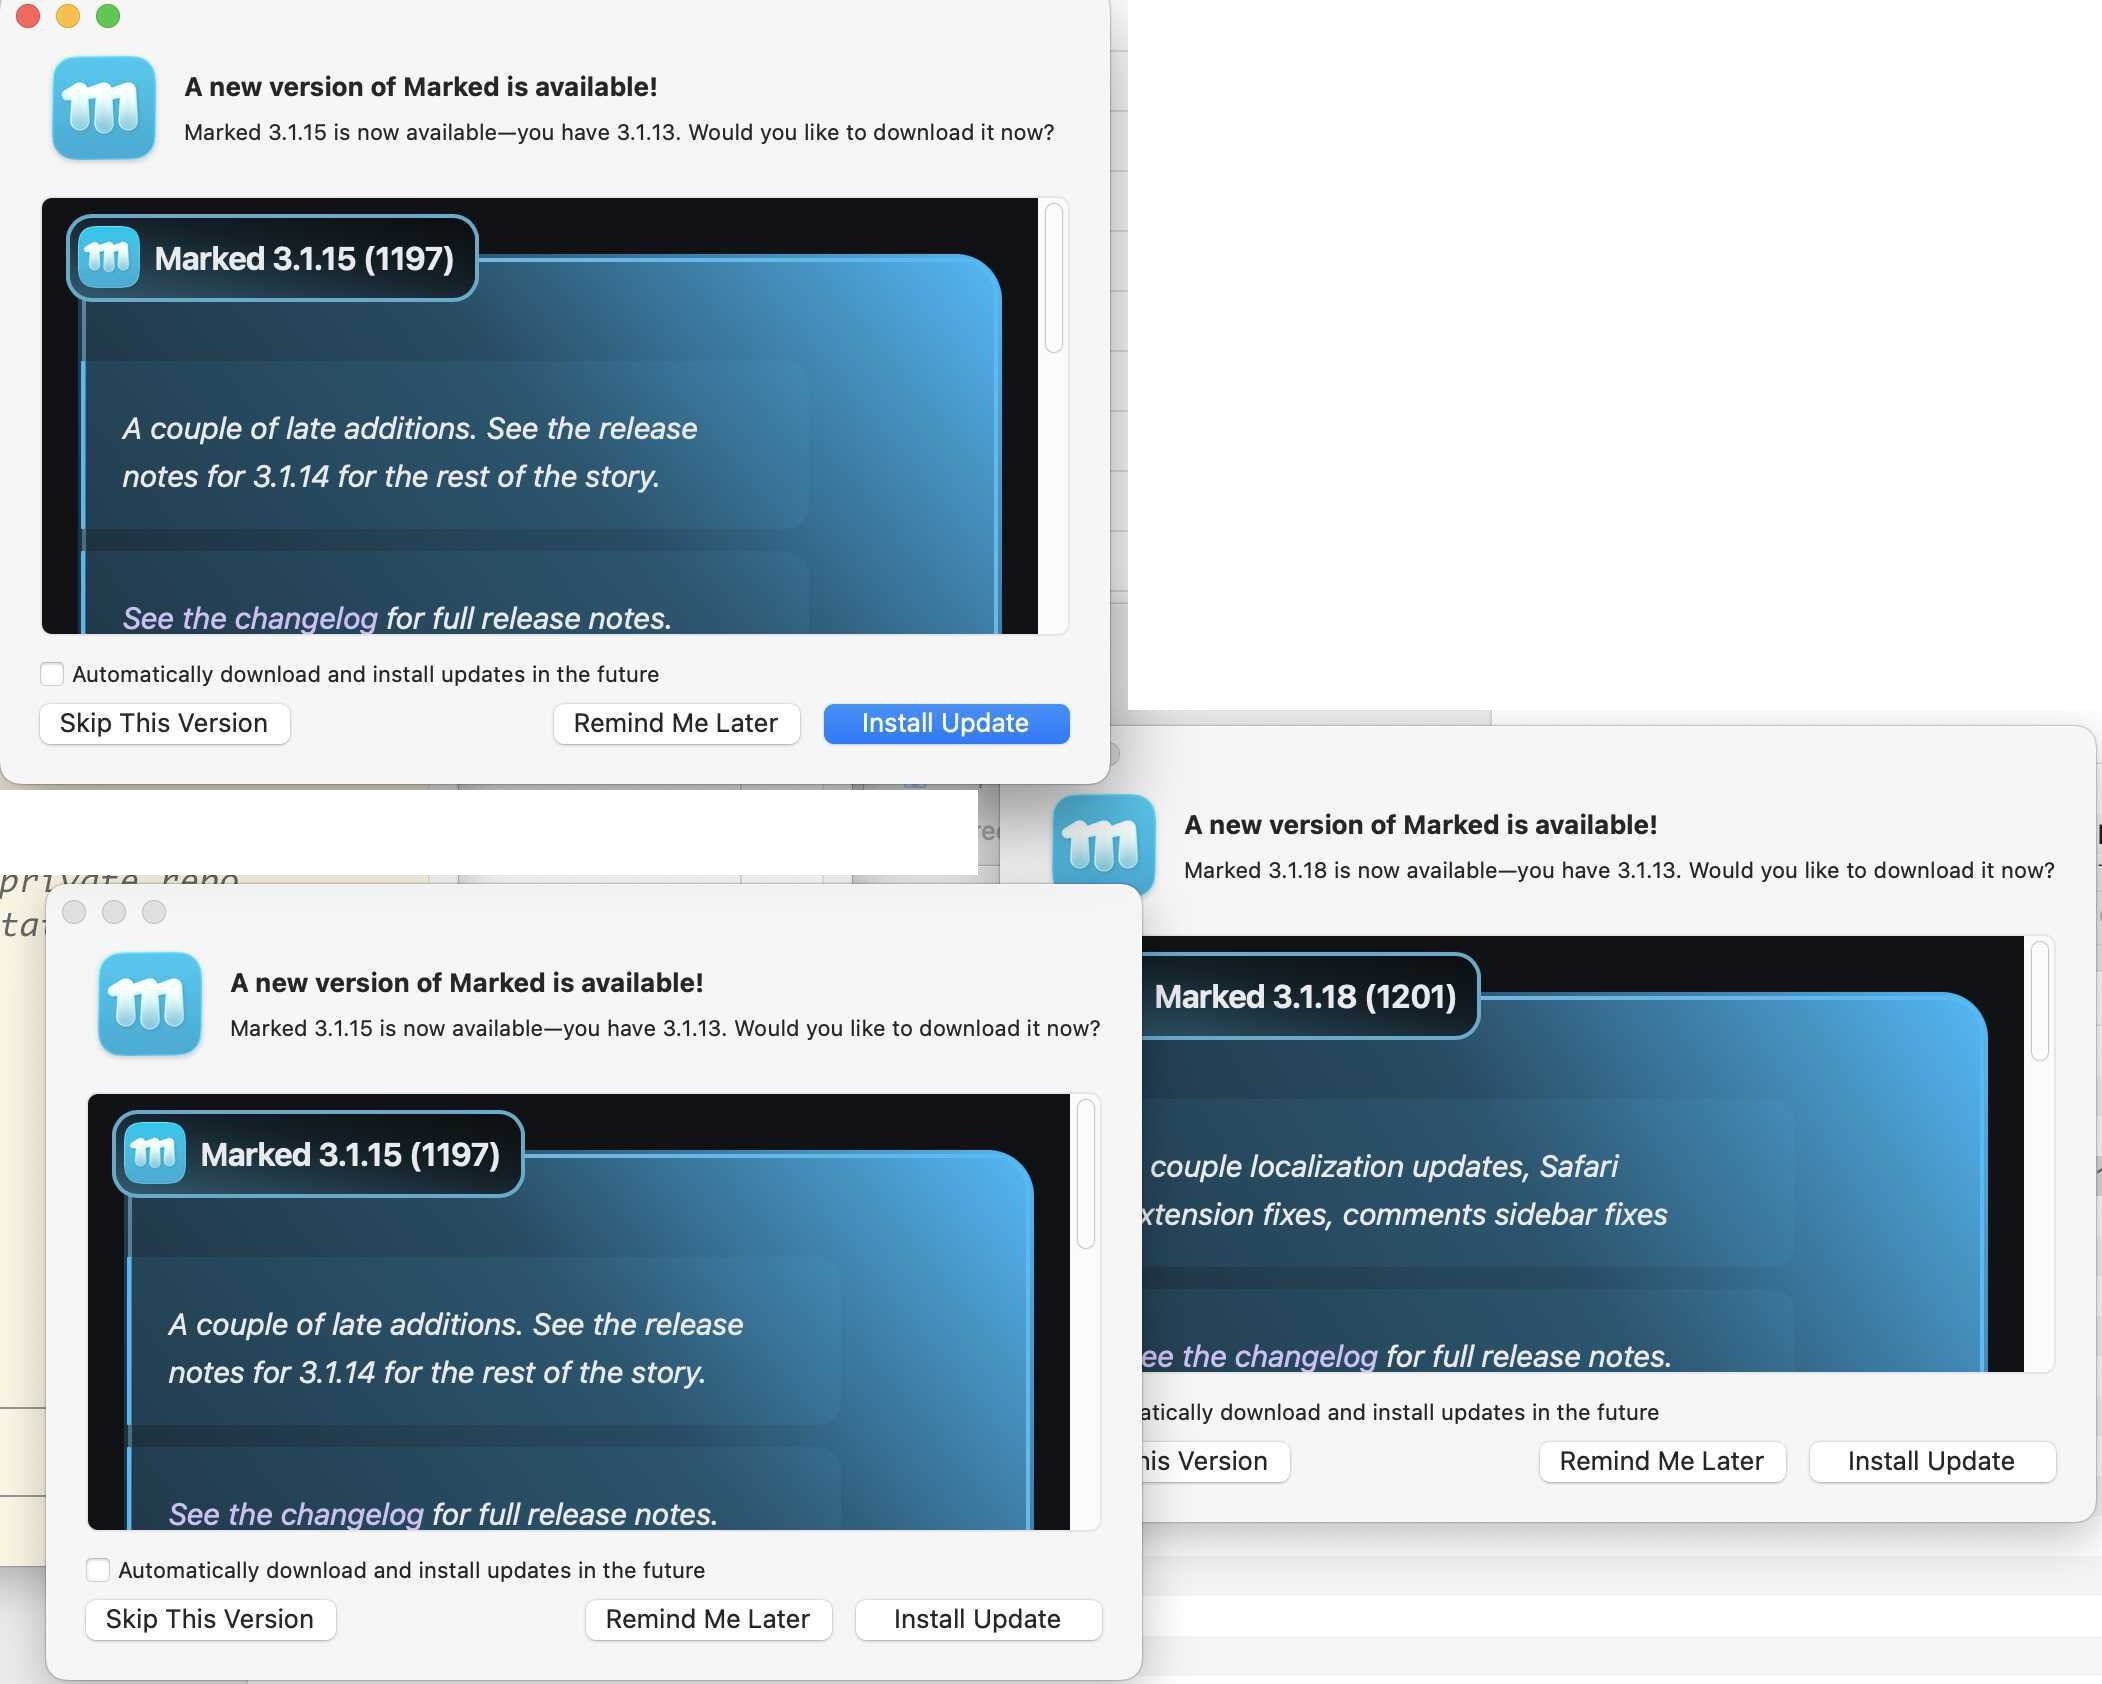Skip This Version in the lower 3.1.15 dialog
This screenshot has height=1684, width=2102.
click(x=210, y=1619)
